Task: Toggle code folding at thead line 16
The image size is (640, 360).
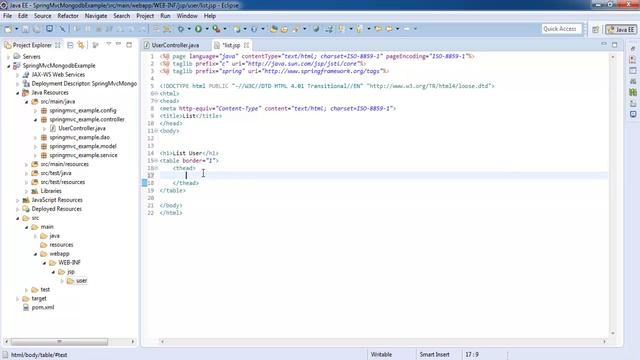Action: [x=156, y=168]
